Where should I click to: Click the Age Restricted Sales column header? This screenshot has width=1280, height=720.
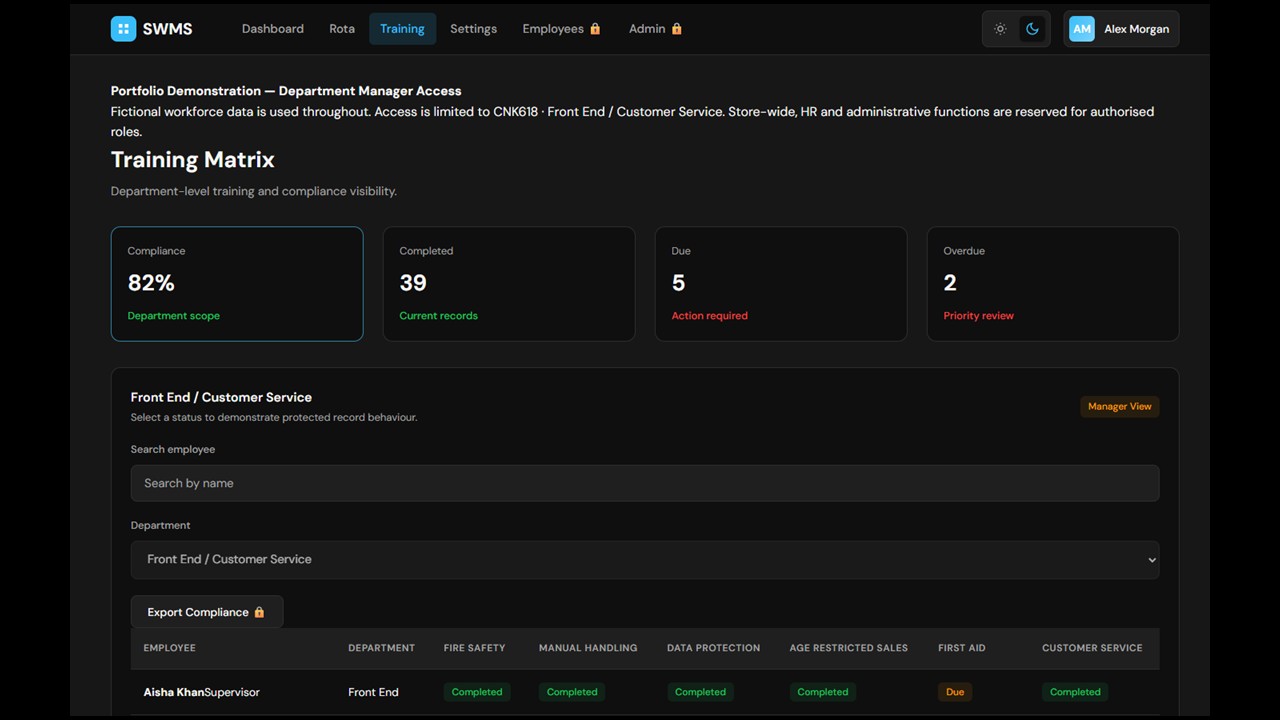849,648
